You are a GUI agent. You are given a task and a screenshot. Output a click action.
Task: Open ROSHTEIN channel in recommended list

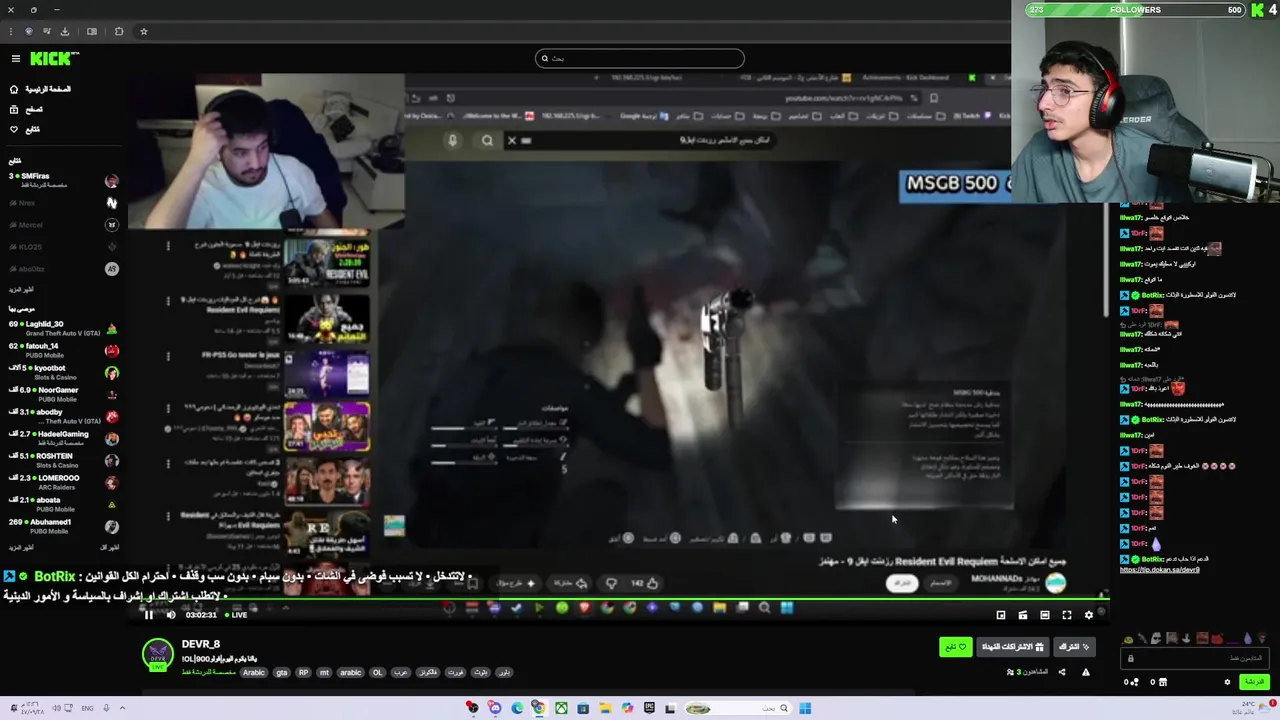tap(62, 460)
